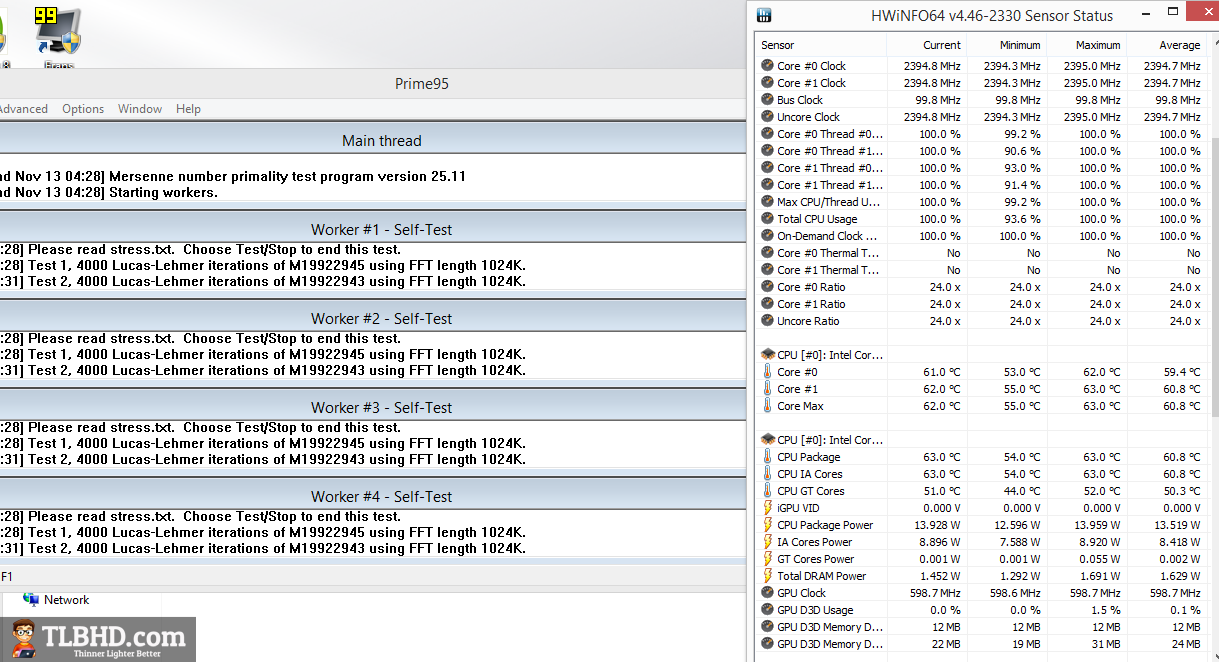Click the thermometer icon beside Core #0 temperature
This screenshot has width=1219, height=662.
coord(767,372)
